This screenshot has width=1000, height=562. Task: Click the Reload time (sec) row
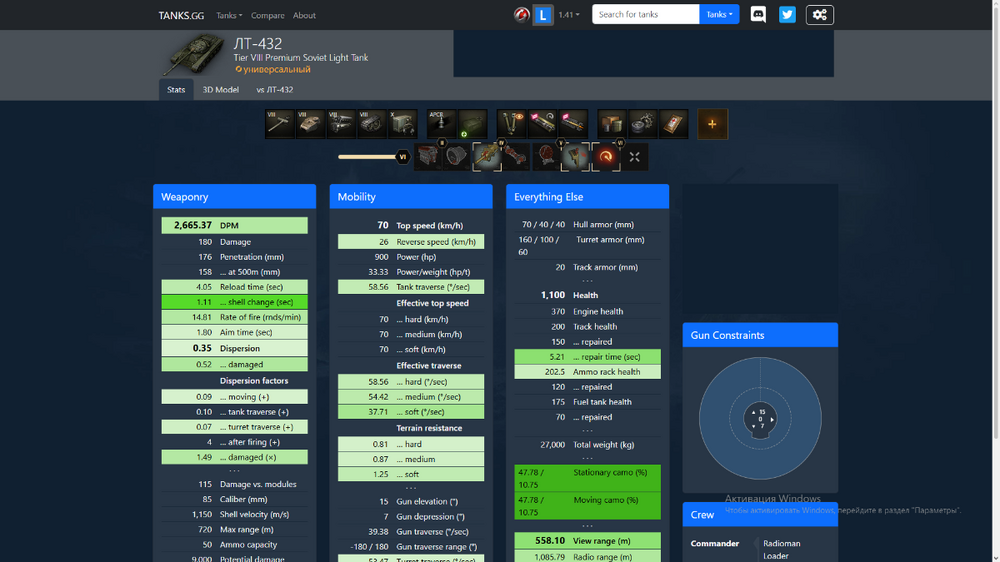pos(234,287)
